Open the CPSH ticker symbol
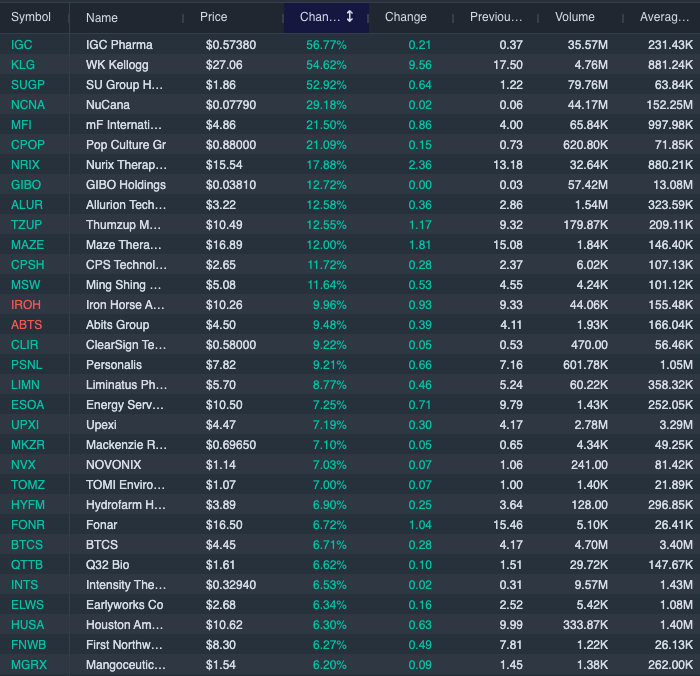Screen dimensions: 700x676 click(x=28, y=265)
